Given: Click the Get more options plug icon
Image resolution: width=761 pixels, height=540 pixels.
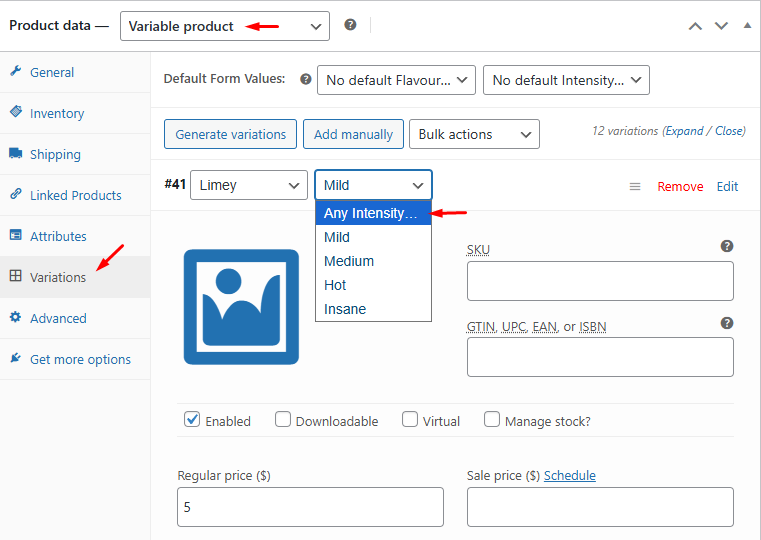Looking at the screenshot, I should coord(16,358).
